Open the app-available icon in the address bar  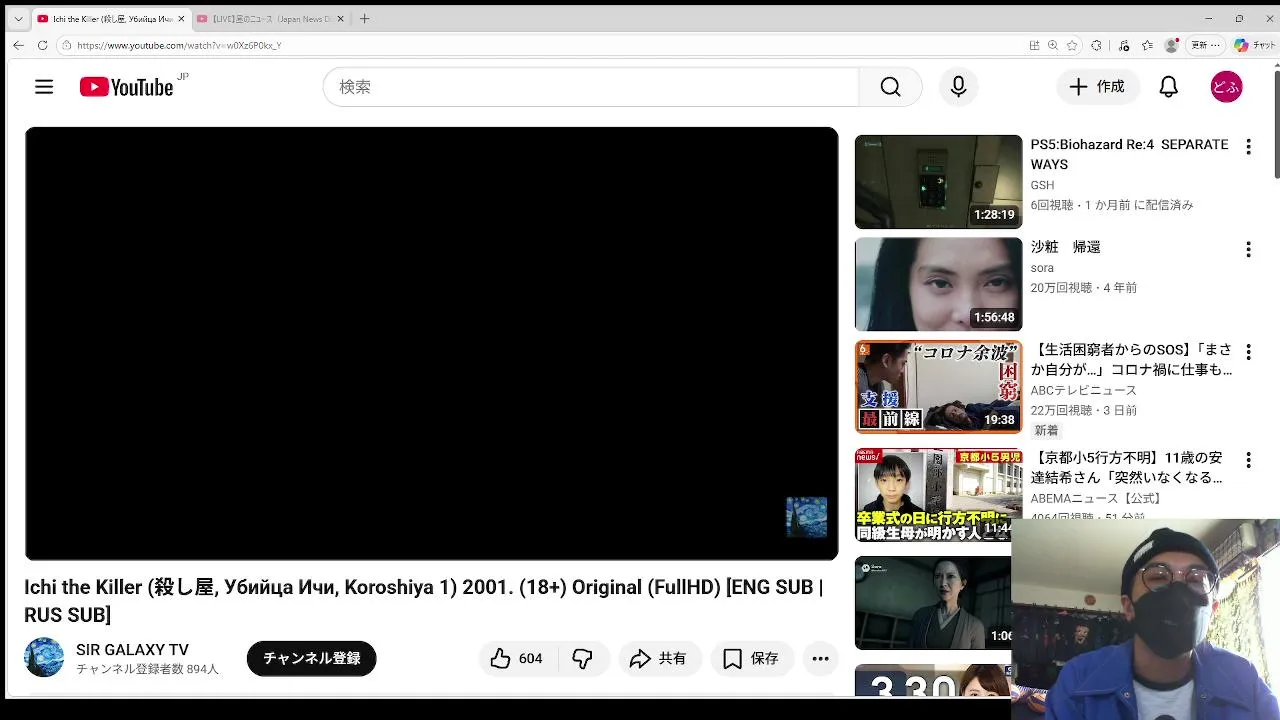pos(1034,45)
